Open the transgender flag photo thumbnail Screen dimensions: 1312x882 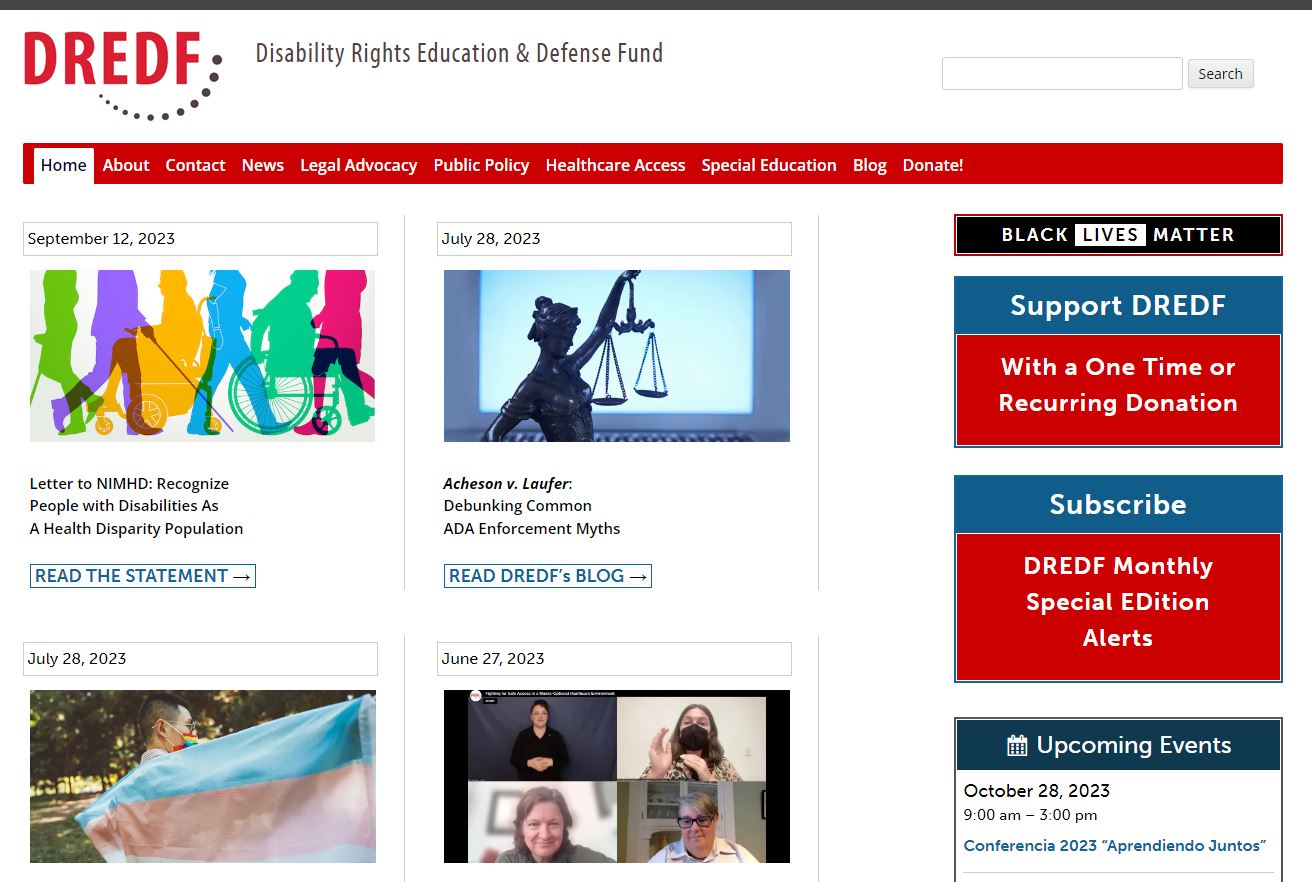pos(203,776)
